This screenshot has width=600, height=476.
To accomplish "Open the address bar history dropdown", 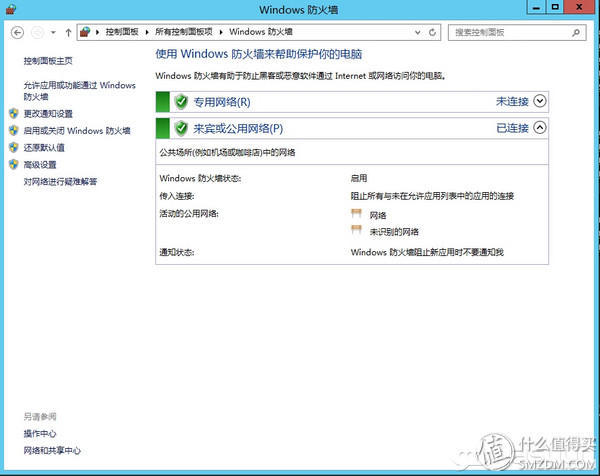I will [414, 32].
